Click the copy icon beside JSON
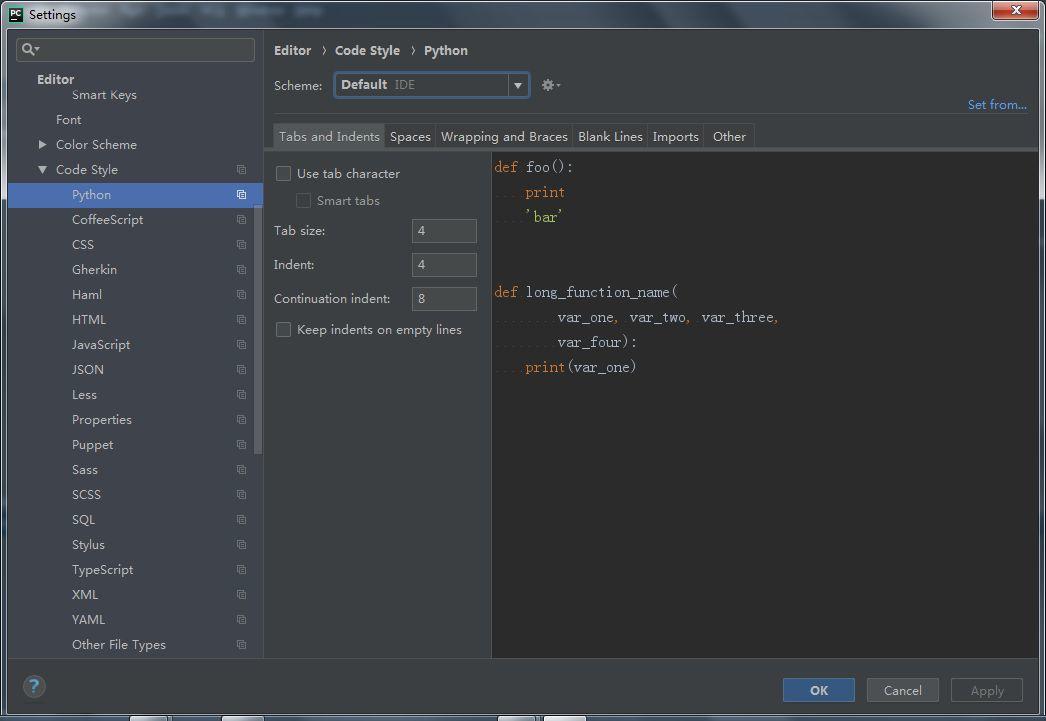 click(x=241, y=370)
